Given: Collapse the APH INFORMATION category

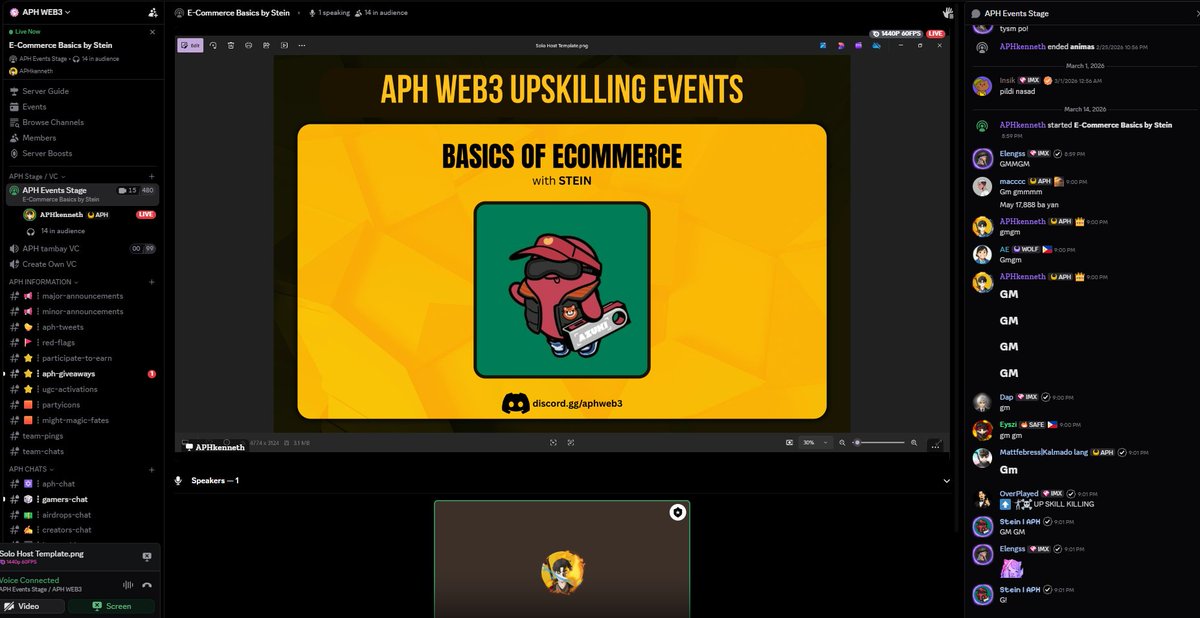Looking at the screenshot, I should click(43, 282).
